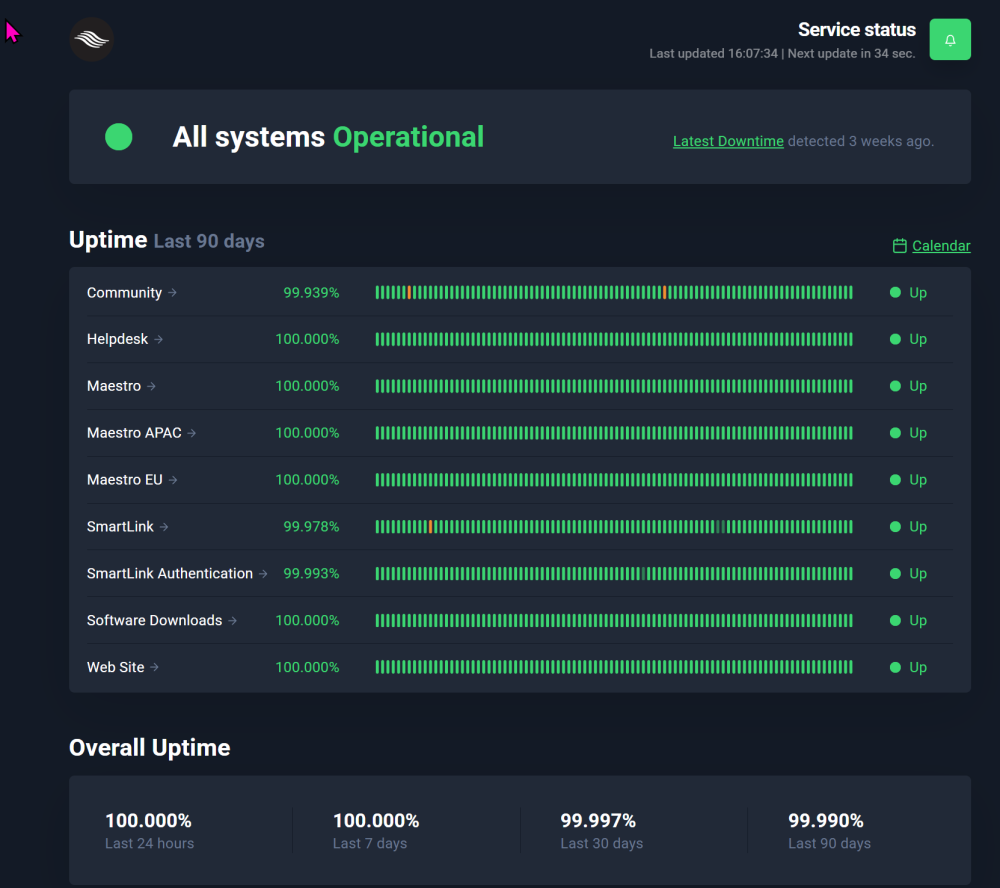Viewport: 1000px width, 888px height.
Task: Click the wave logo in the header
Action: [91, 40]
